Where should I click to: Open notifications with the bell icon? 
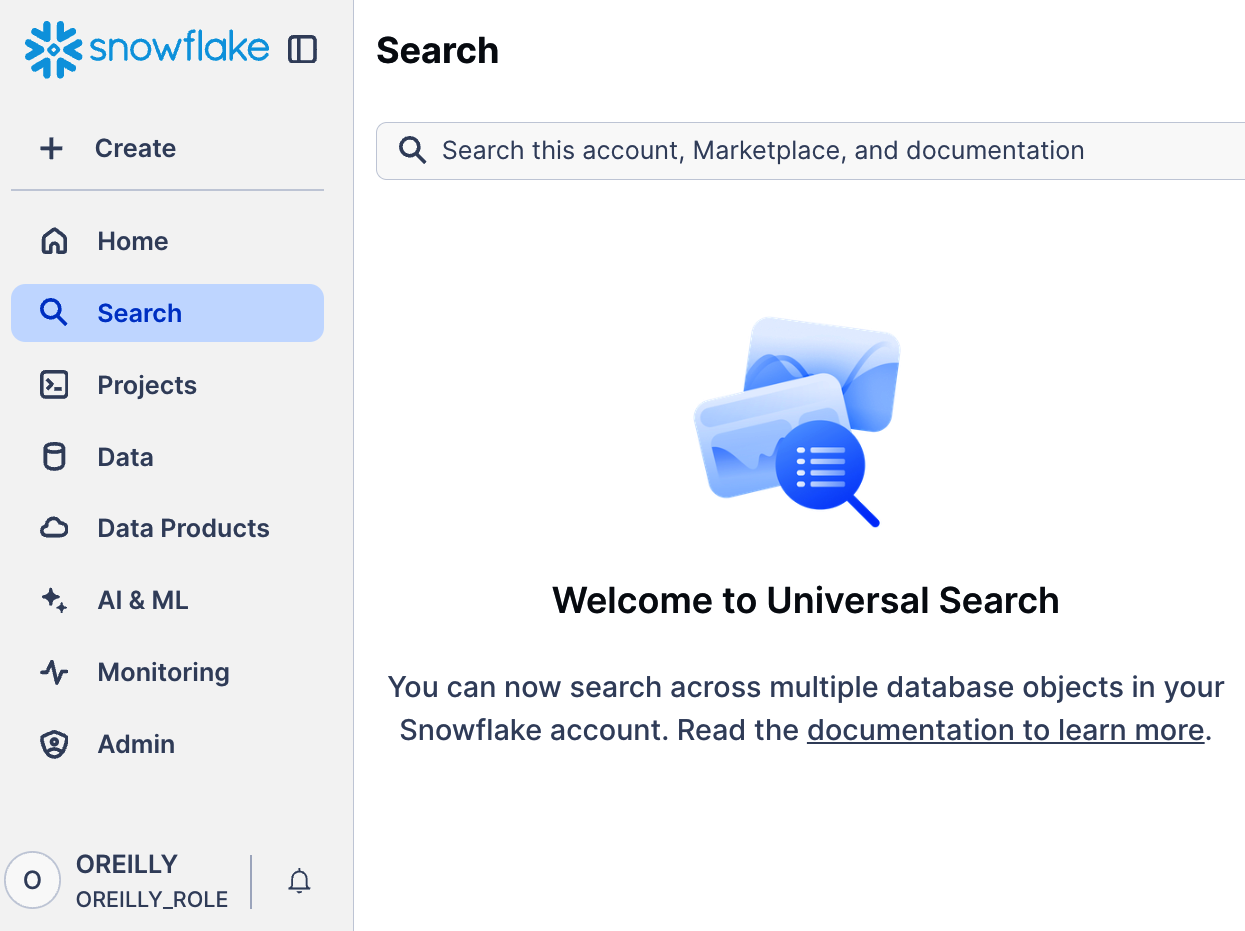pos(299,881)
